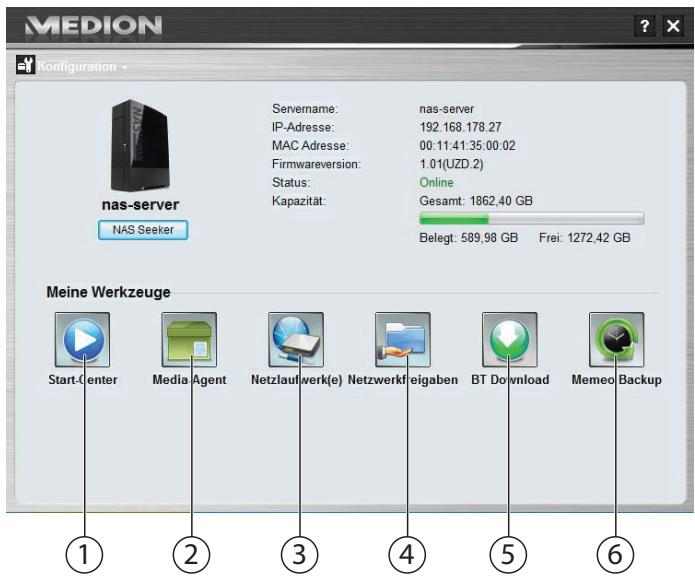695x579 pixels.
Task: Click the Media Agent label text
Action: (x=189, y=380)
